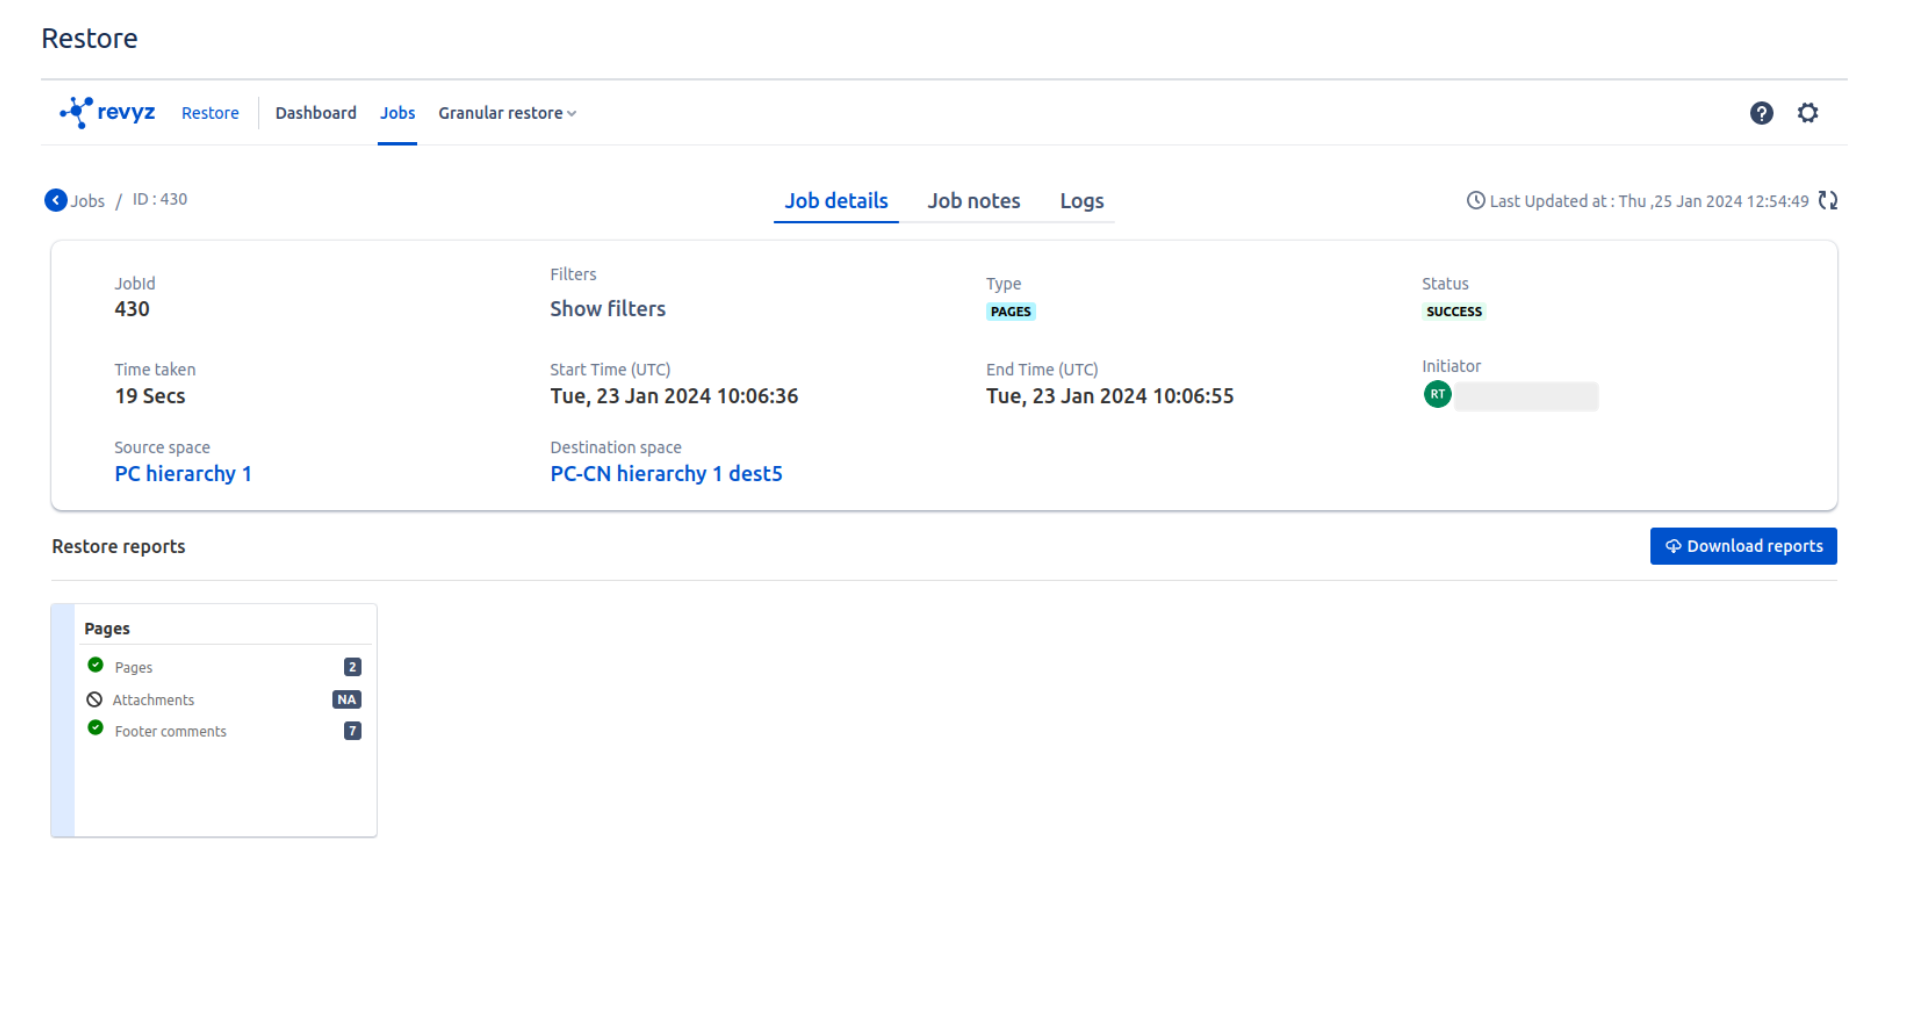Click the green check beside Pages row
This screenshot has height=1025, width=1909.
tap(96, 665)
